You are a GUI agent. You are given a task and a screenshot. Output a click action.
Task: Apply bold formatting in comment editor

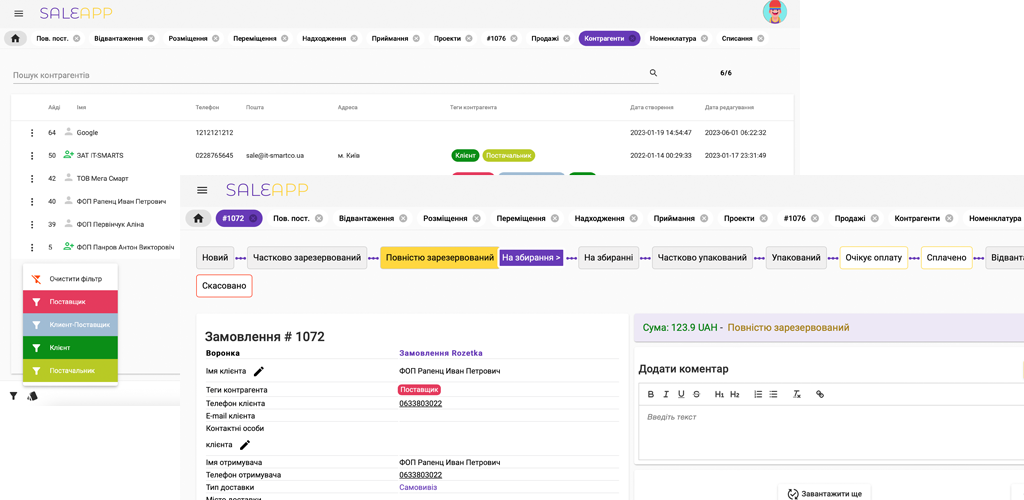point(650,394)
